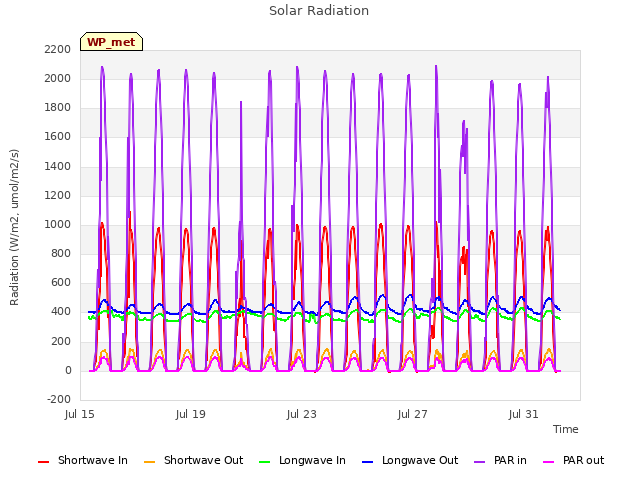The image size is (640, 480).
Task: Click the 600 y-axis tick label
Action: pos(61,283)
